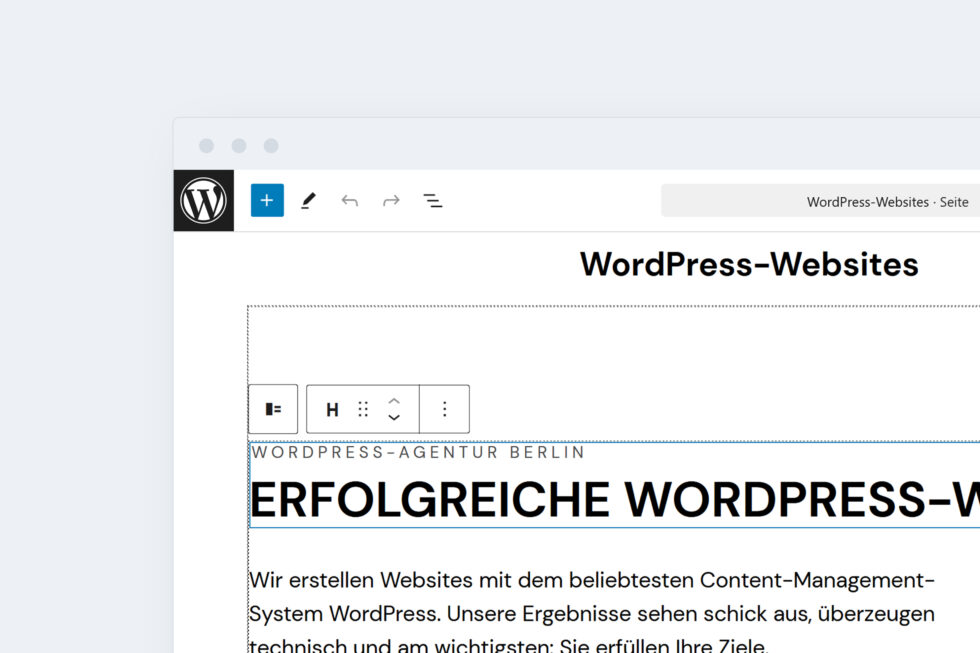Click the page title WordPress-Websites
Screen dimensions: 980x653
[749, 264]
